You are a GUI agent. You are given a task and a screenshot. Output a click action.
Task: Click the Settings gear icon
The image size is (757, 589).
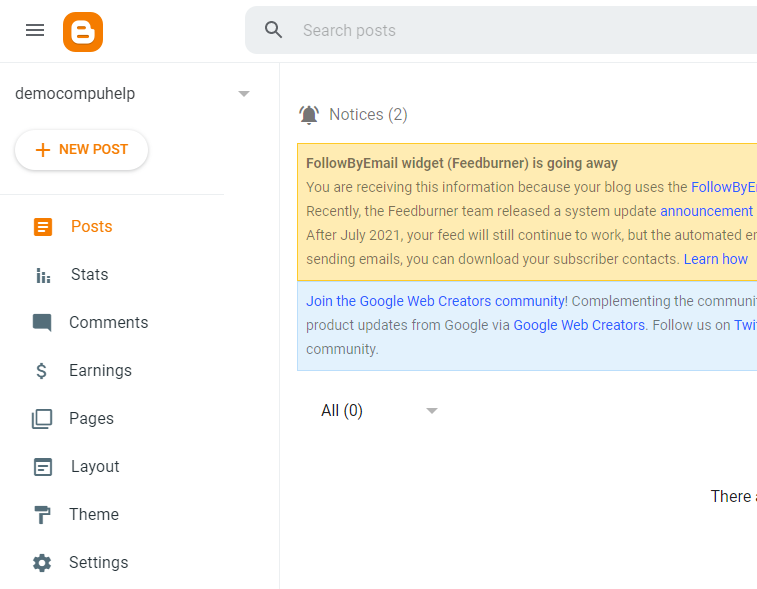42,563
